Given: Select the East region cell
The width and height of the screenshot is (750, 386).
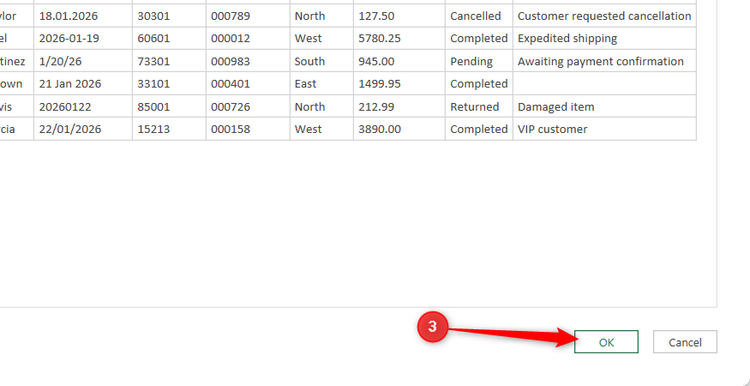Looking at the screenshot, I should pyautogui.click(x=322, y=84).
